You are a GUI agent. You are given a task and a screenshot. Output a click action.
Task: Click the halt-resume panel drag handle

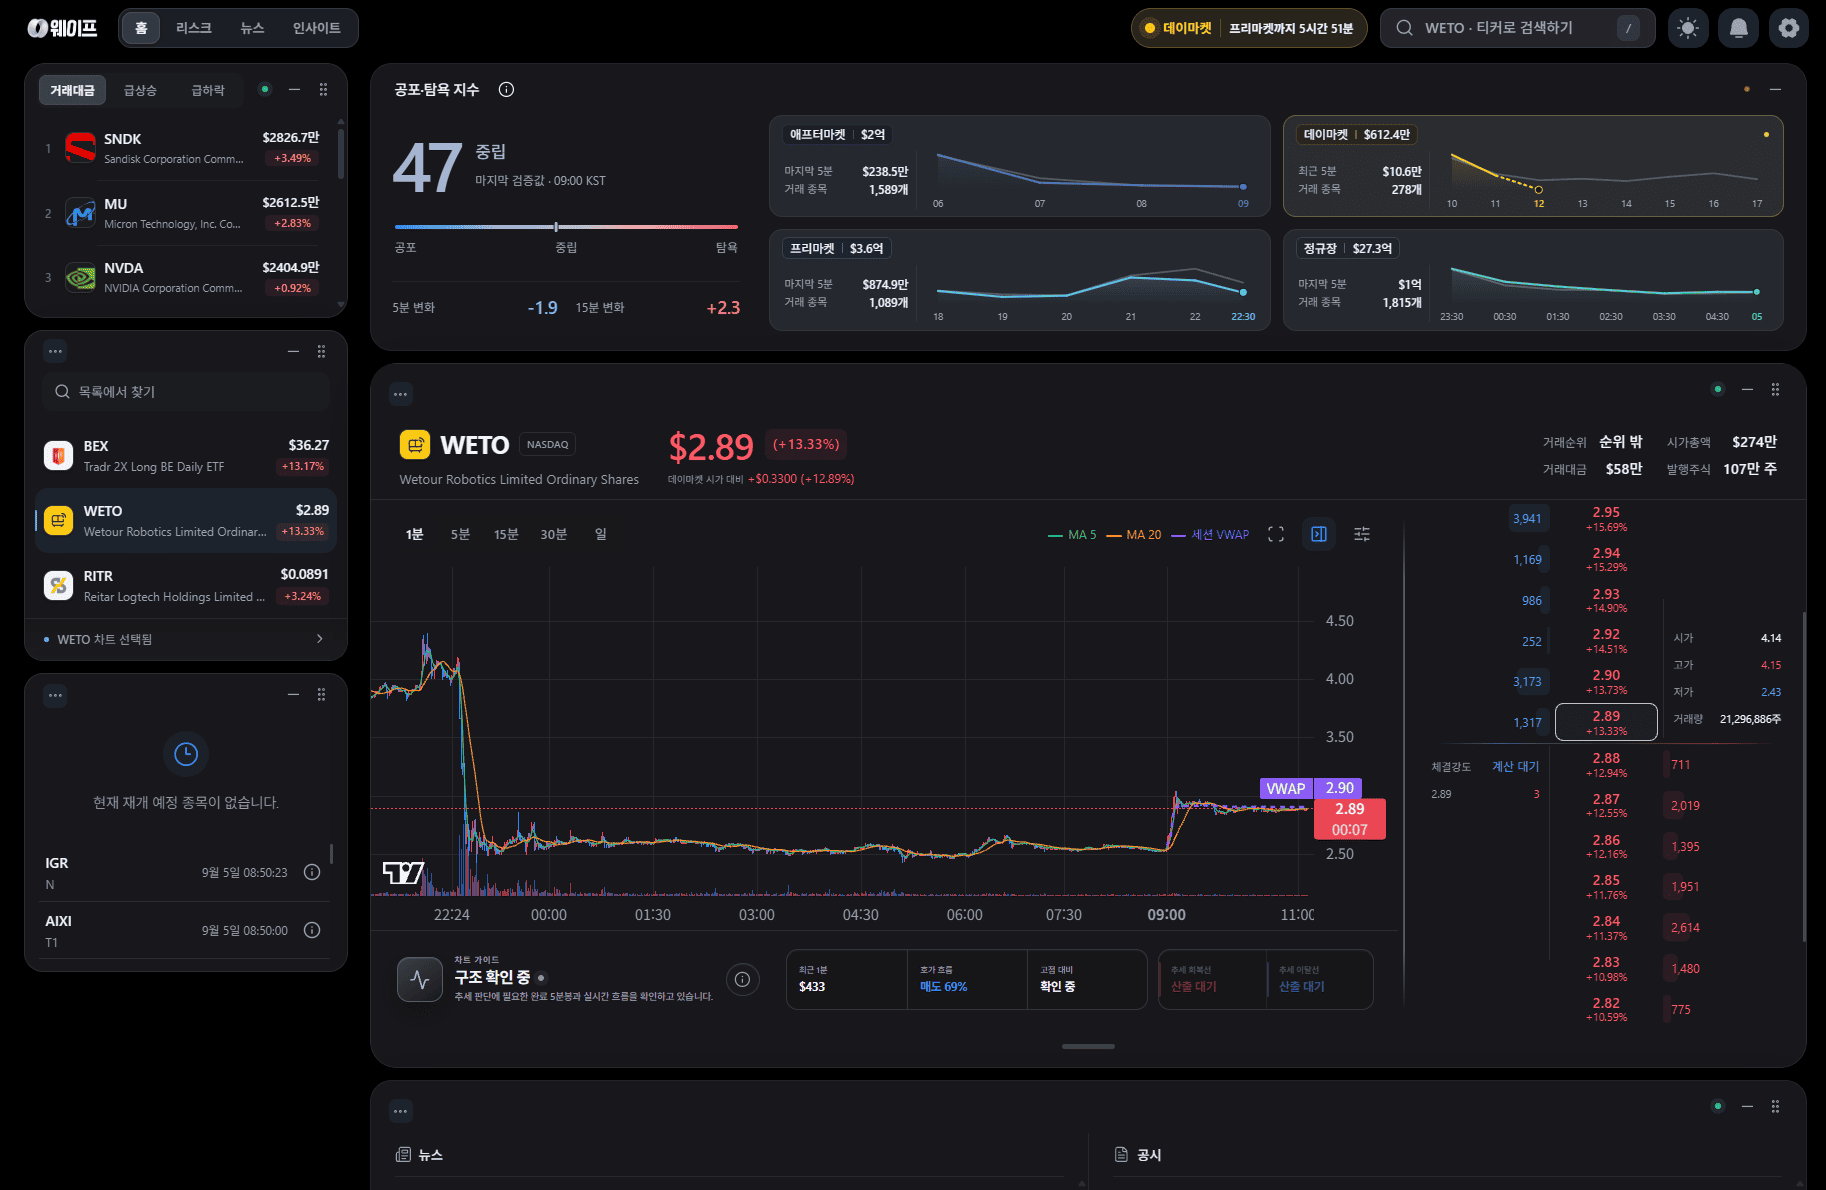321,695
